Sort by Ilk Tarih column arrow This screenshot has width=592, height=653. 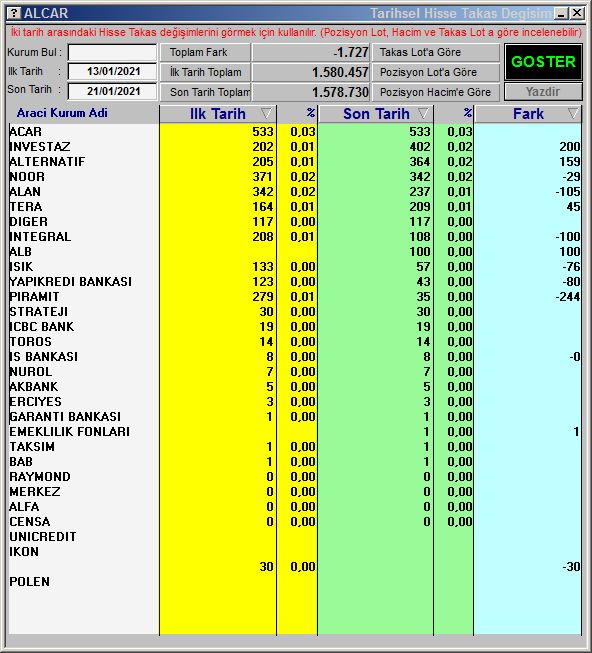[266, 113]
